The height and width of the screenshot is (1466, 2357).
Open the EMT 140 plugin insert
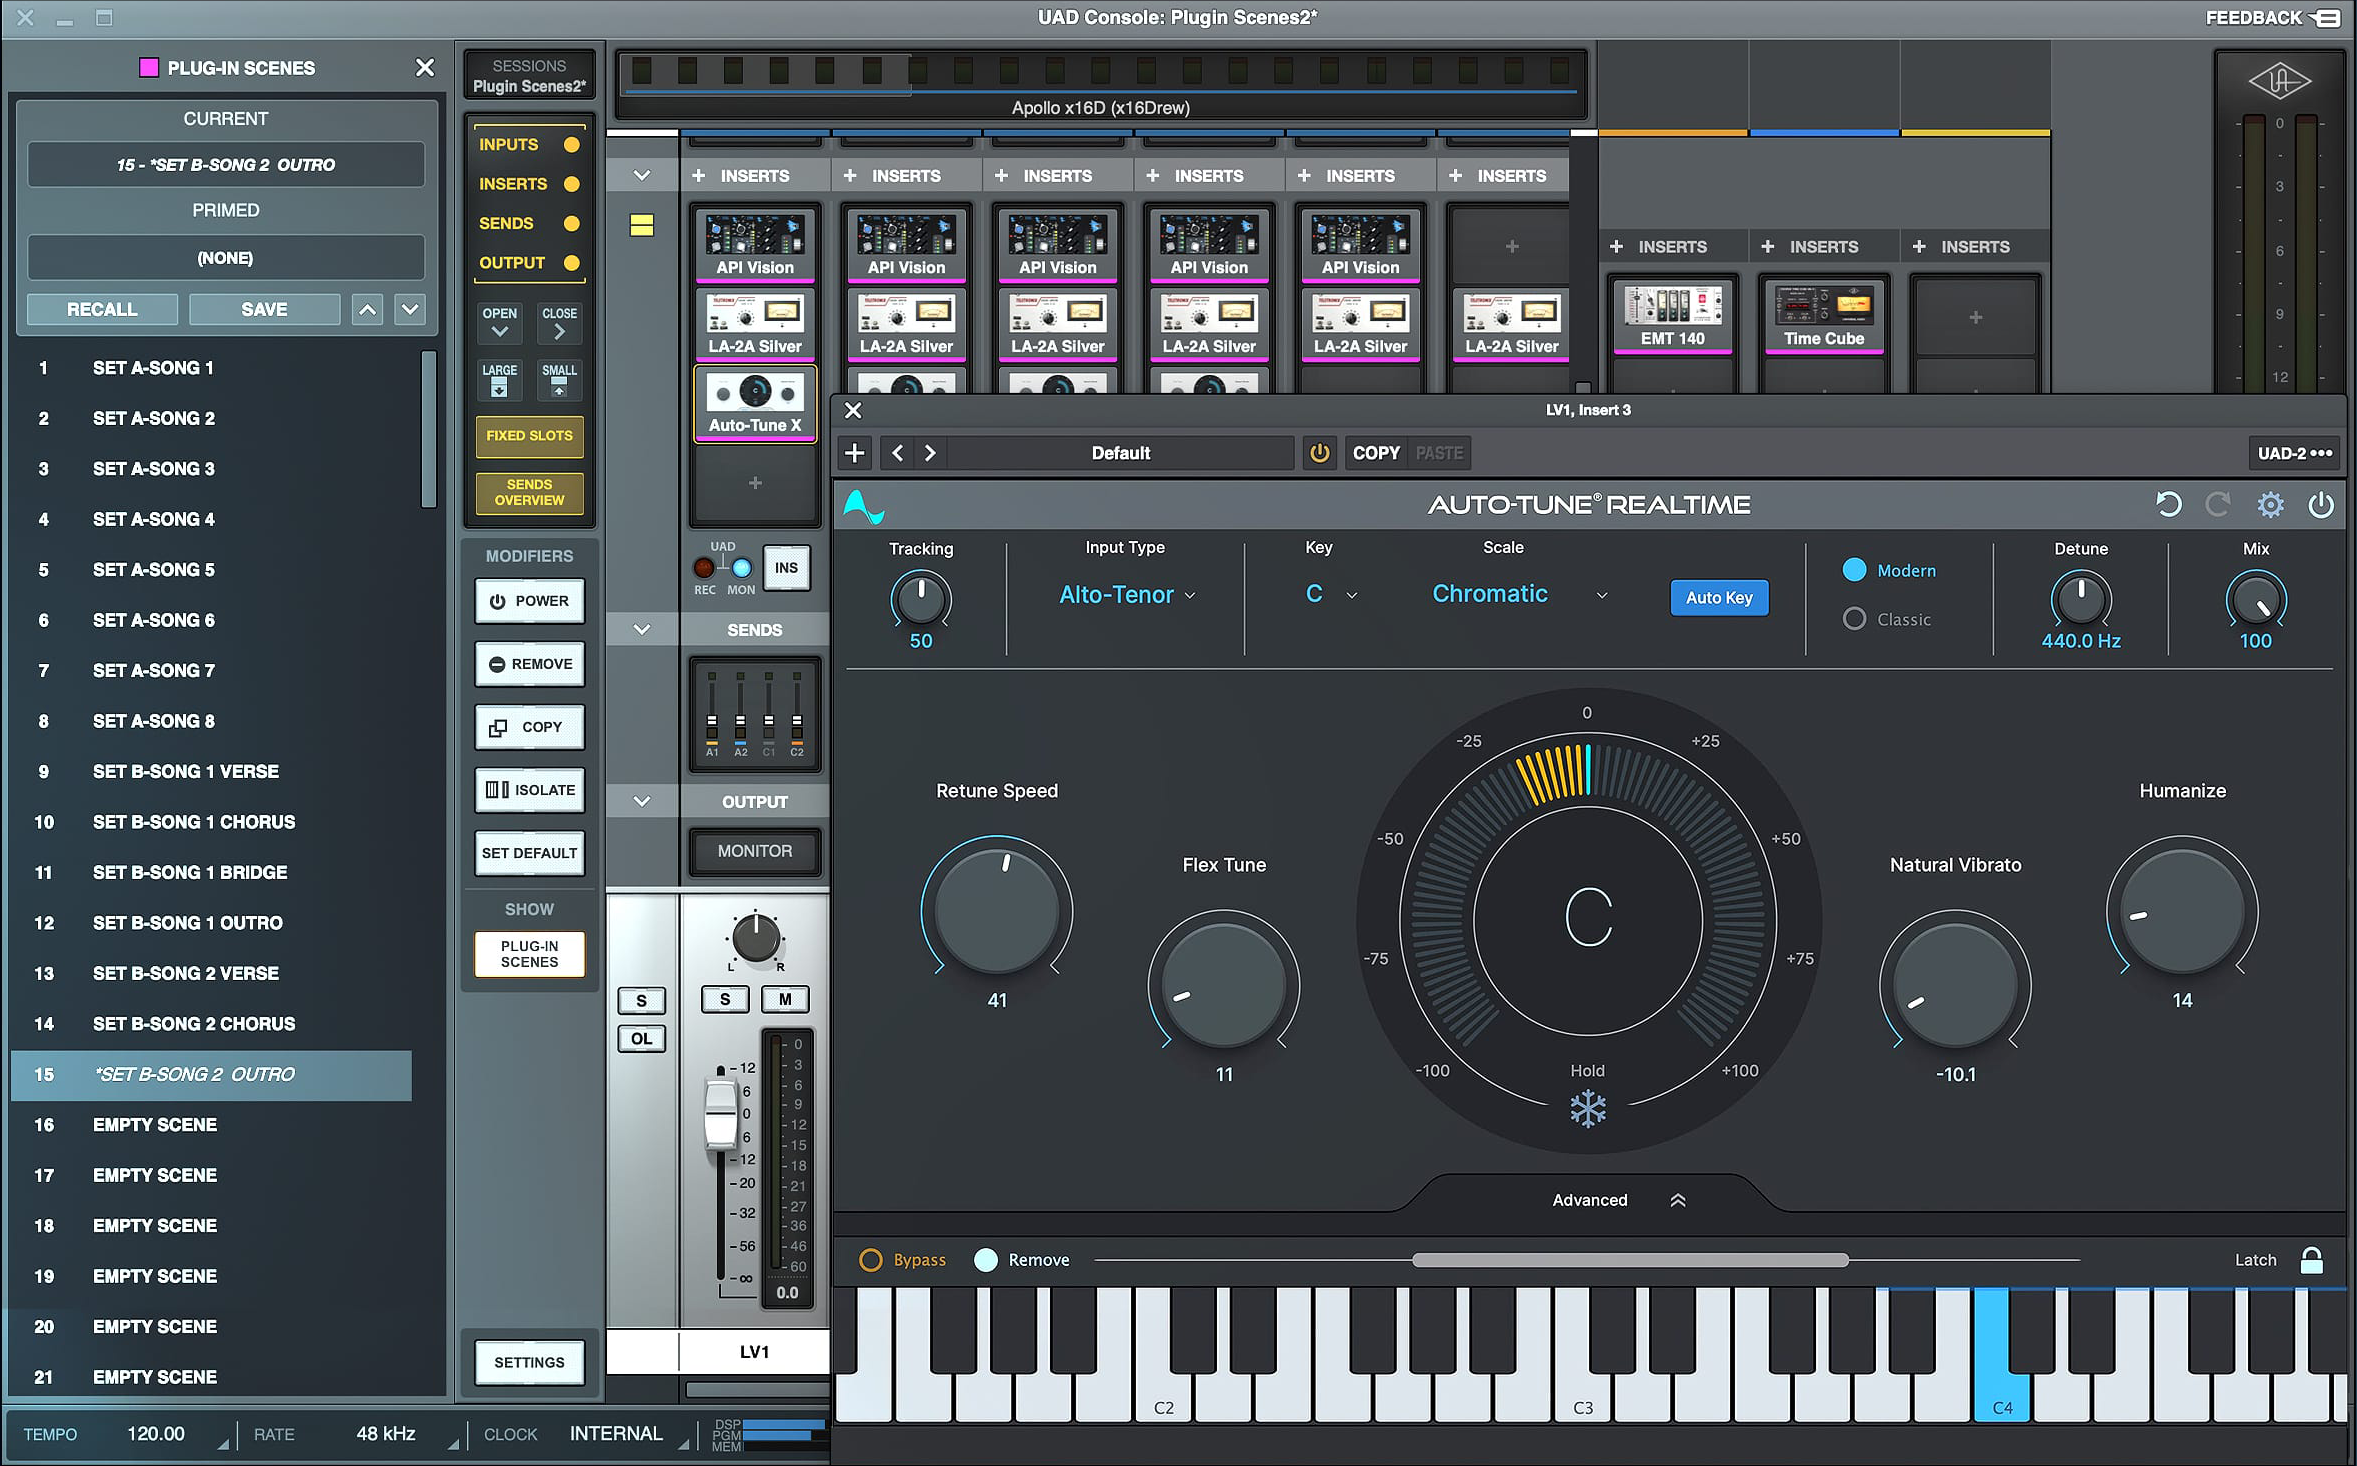point(1672,315)
